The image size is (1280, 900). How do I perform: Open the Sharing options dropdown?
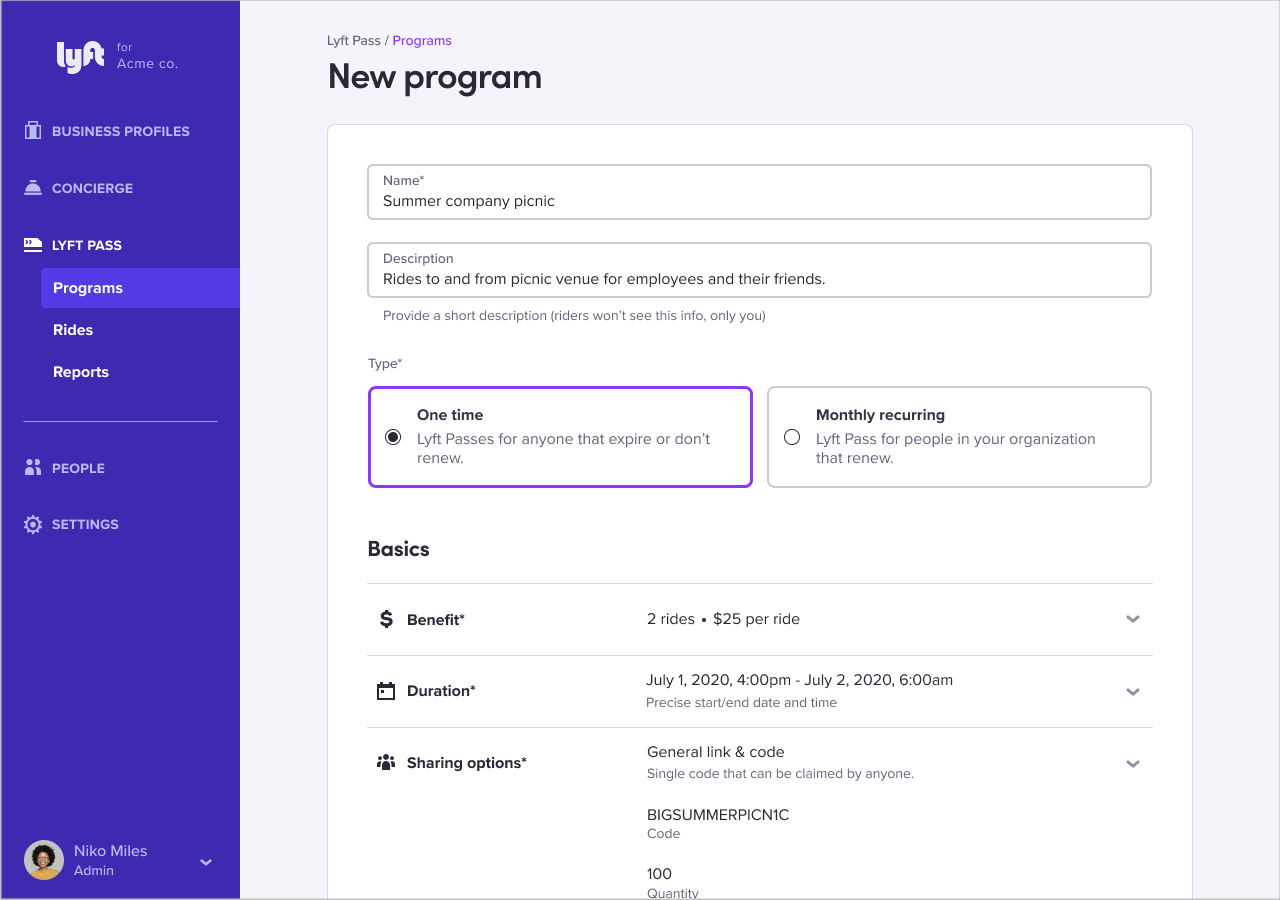click(x=1133, y=762)
